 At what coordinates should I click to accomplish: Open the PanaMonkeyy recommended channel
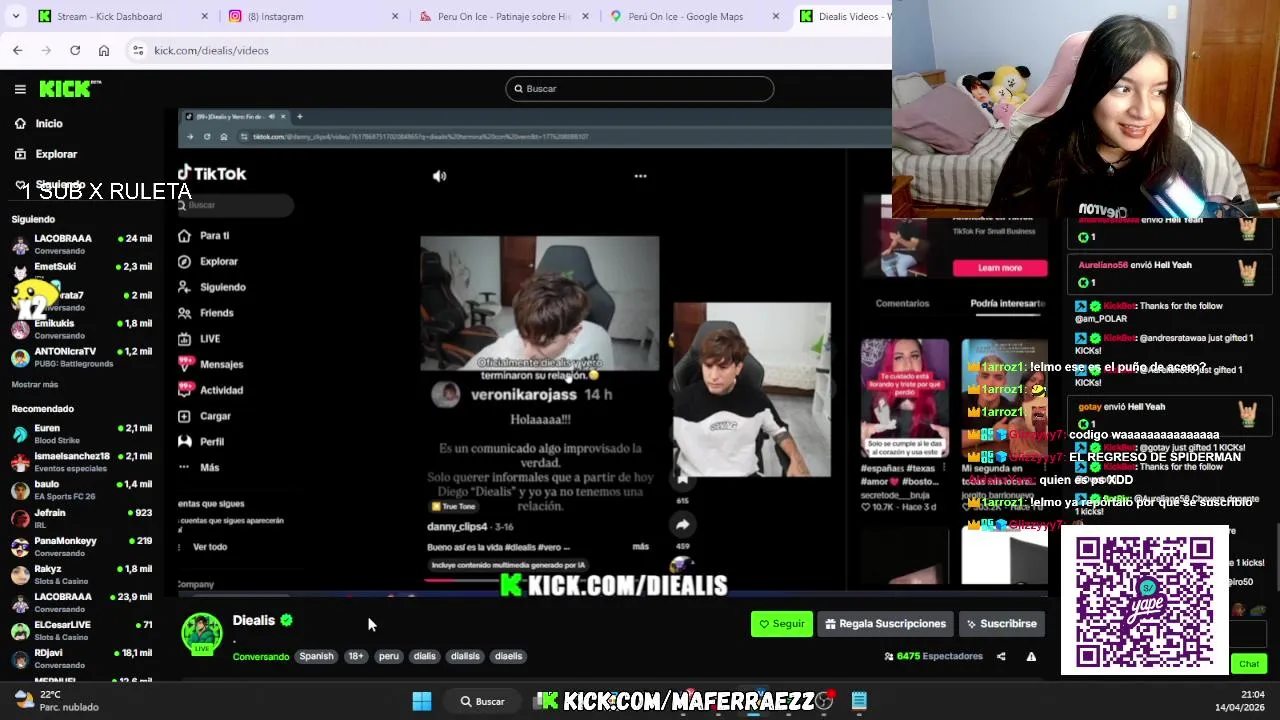82,546
